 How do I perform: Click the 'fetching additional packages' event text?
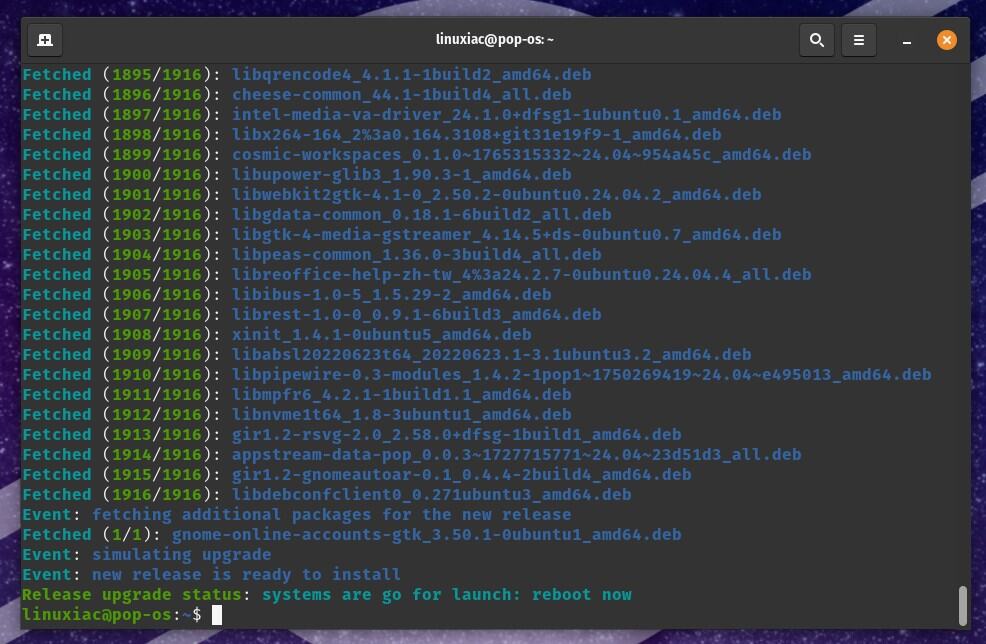pyautogui.click(x=331, y=515)
